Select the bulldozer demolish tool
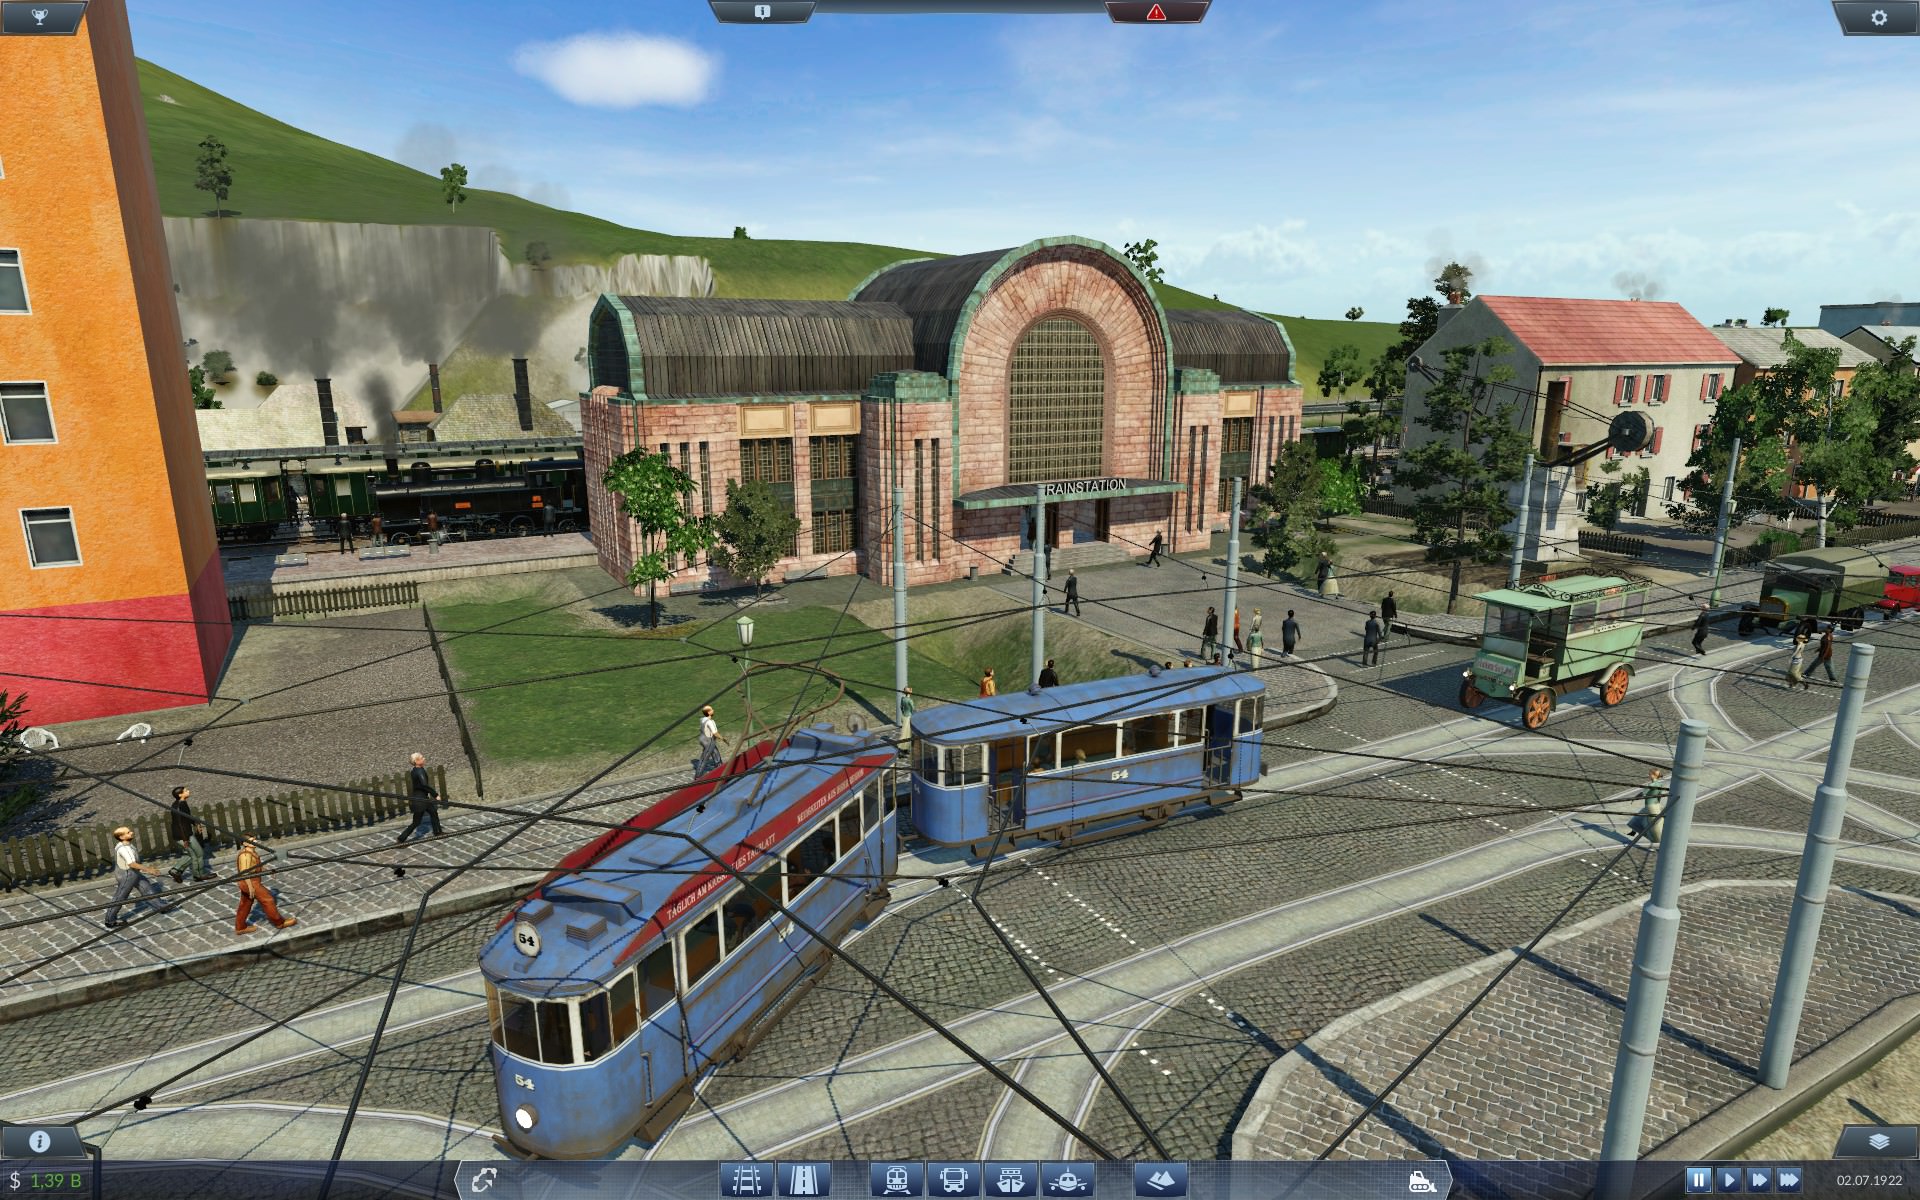This screenshot has height=1200, width=1920. click(1424, 1180)
